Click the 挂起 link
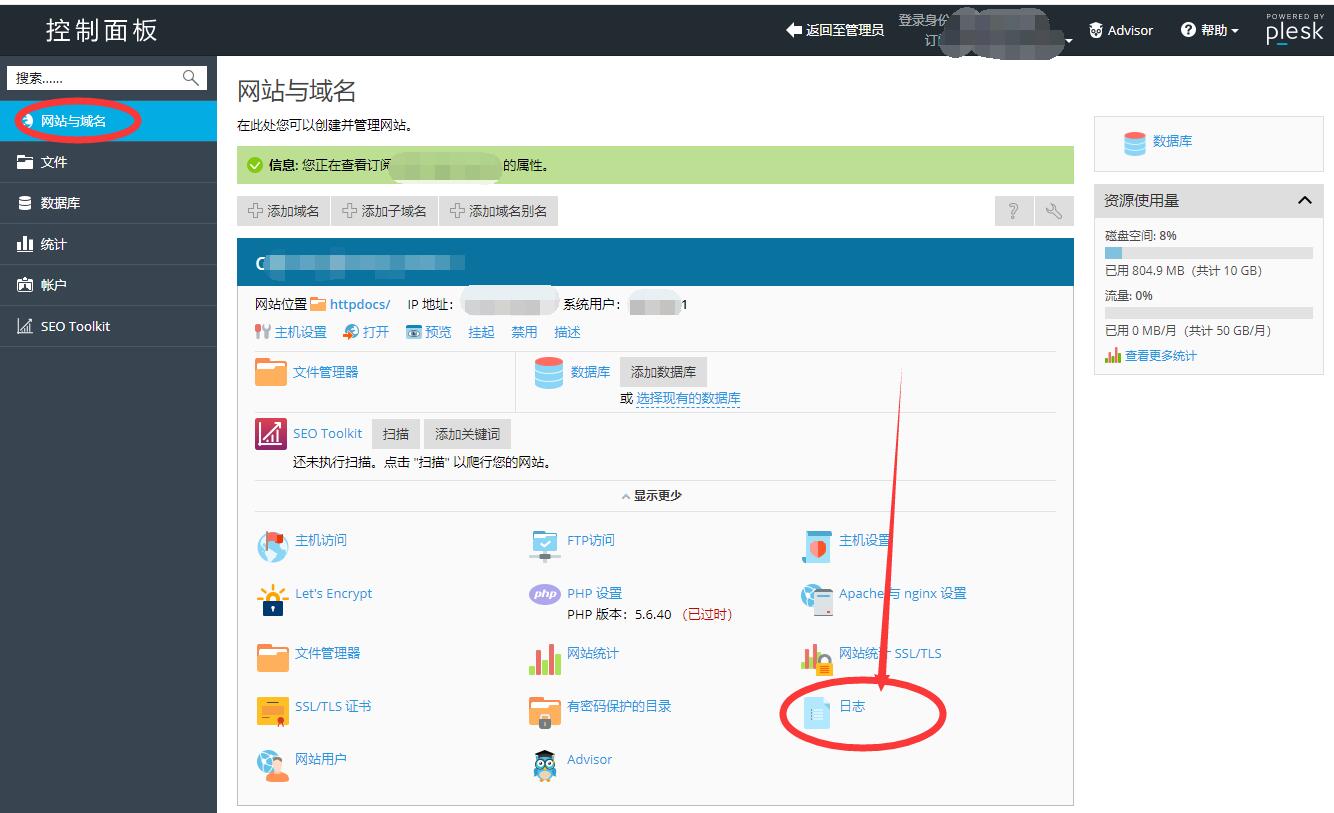 tap(481, 332)
